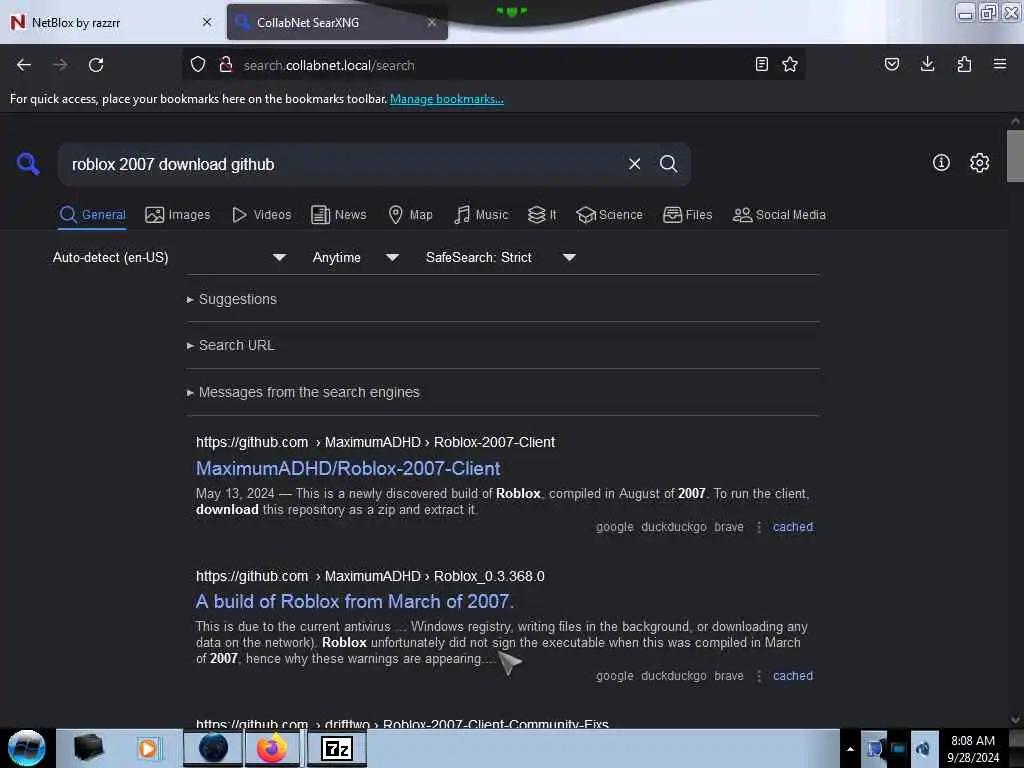Screen dimensions: 1024x768
Task: Switch to Map category
Action: (x=410, y=215)
